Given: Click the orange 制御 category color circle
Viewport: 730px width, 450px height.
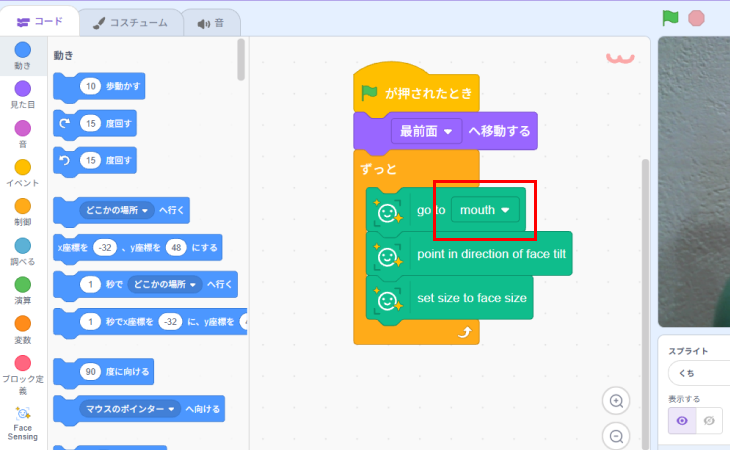Looking at the screenshot, I should (22, 205).
